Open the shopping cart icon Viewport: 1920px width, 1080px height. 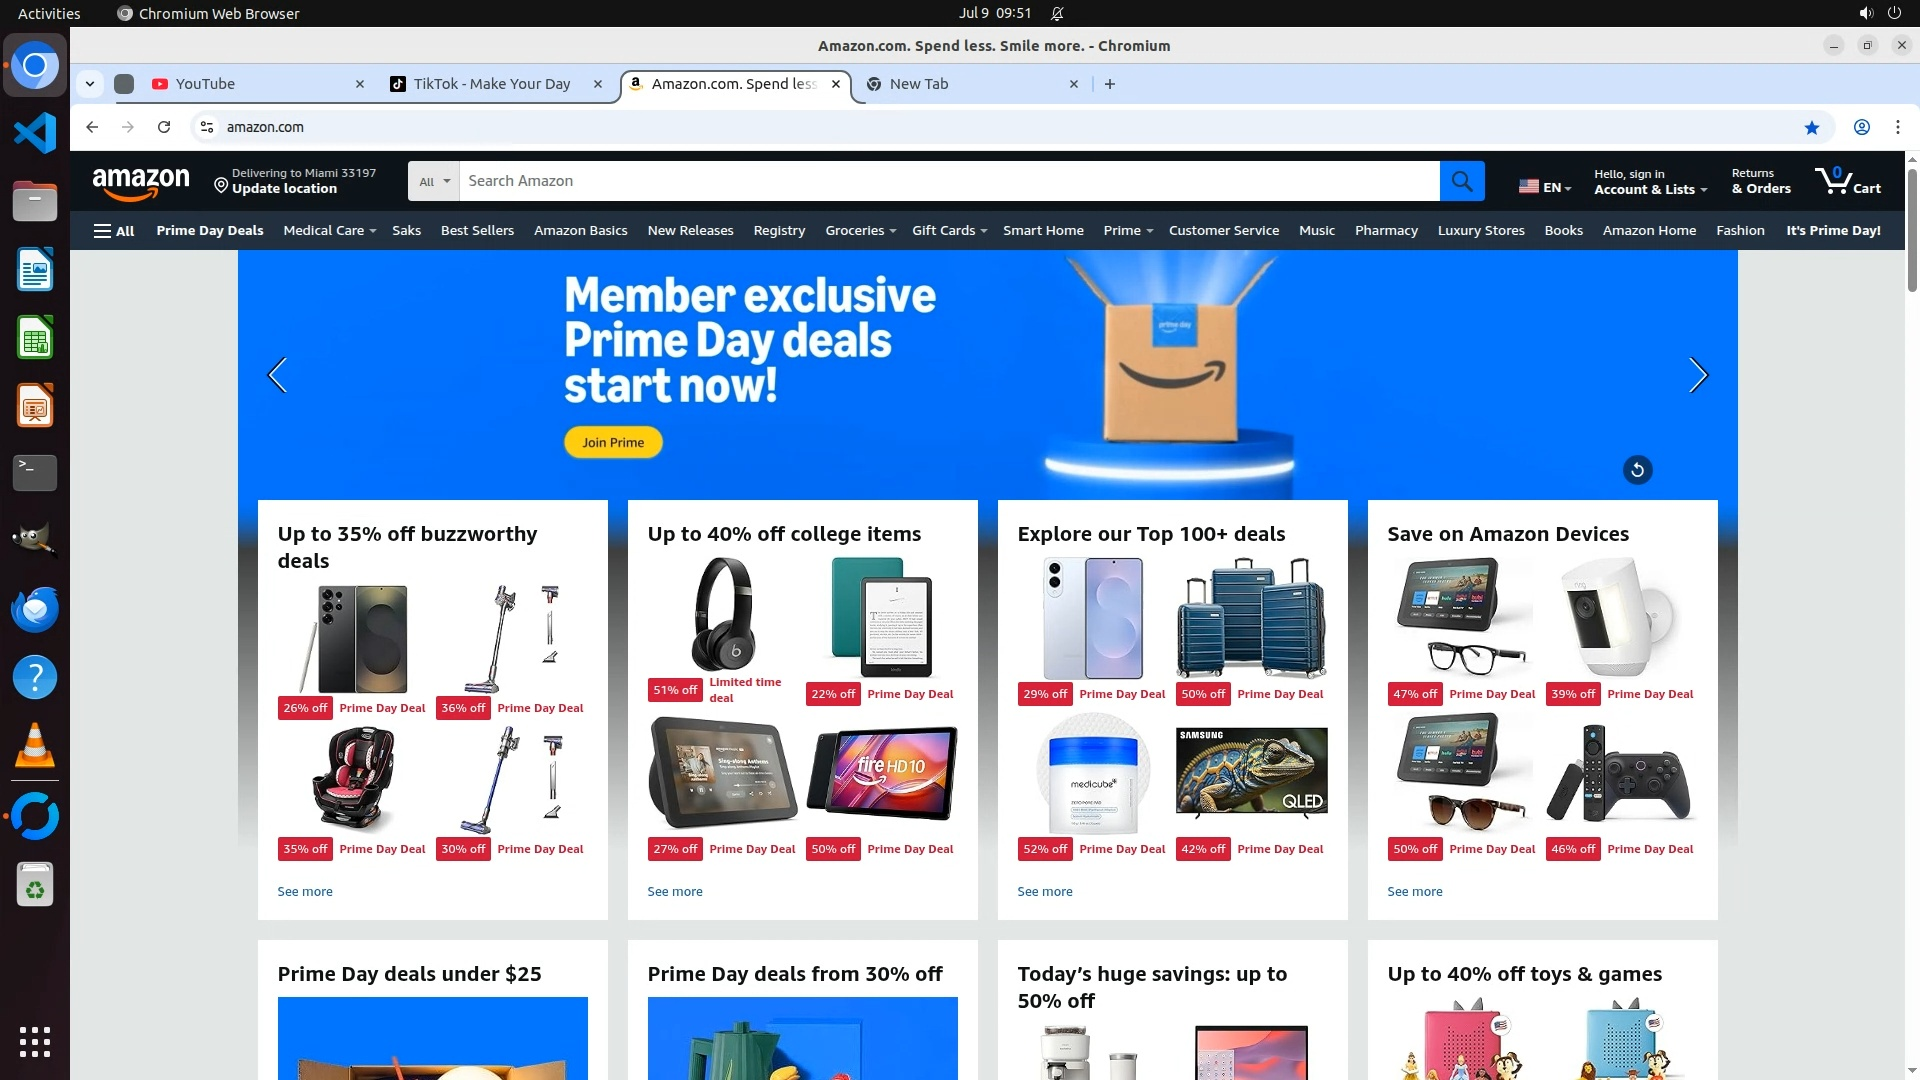1847,181
